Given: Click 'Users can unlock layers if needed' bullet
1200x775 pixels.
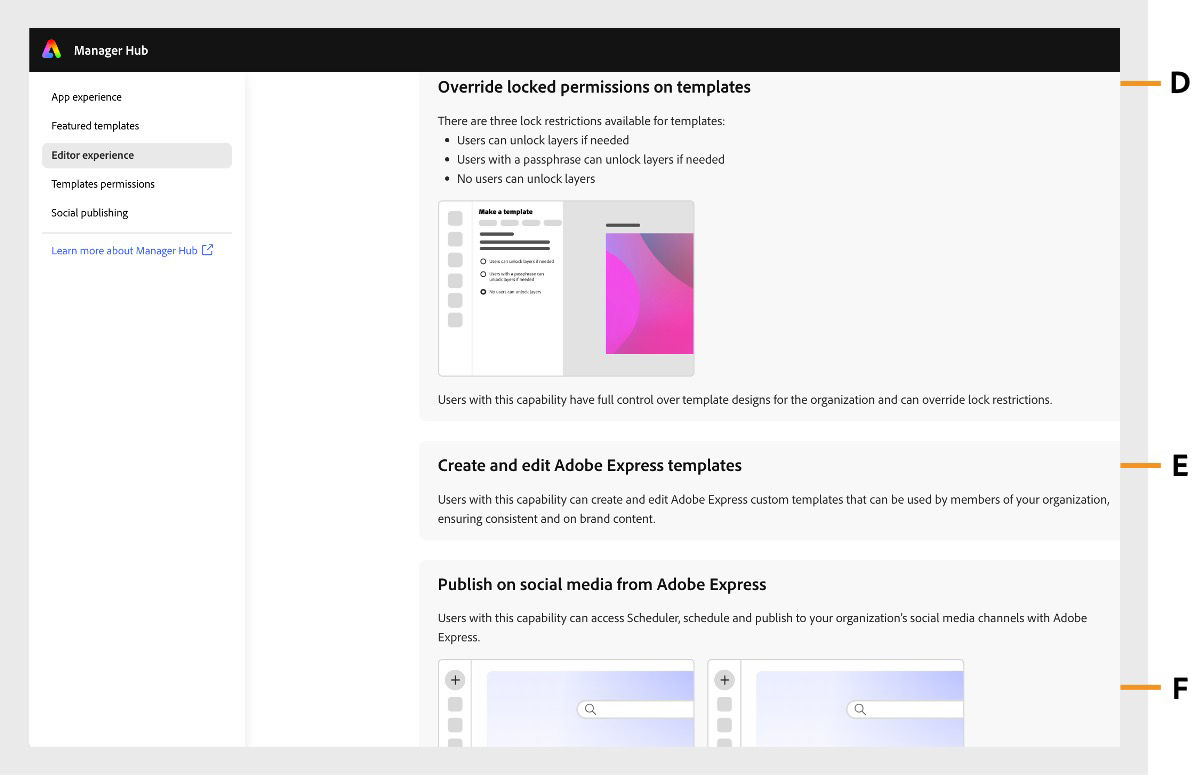Looking at the screenshot, I should pyautogui.click(x=543, y=140).
